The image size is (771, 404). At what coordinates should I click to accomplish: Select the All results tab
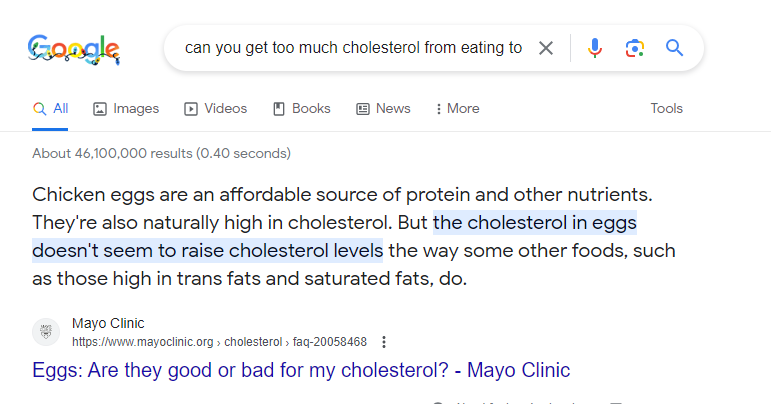pos(51,108)
